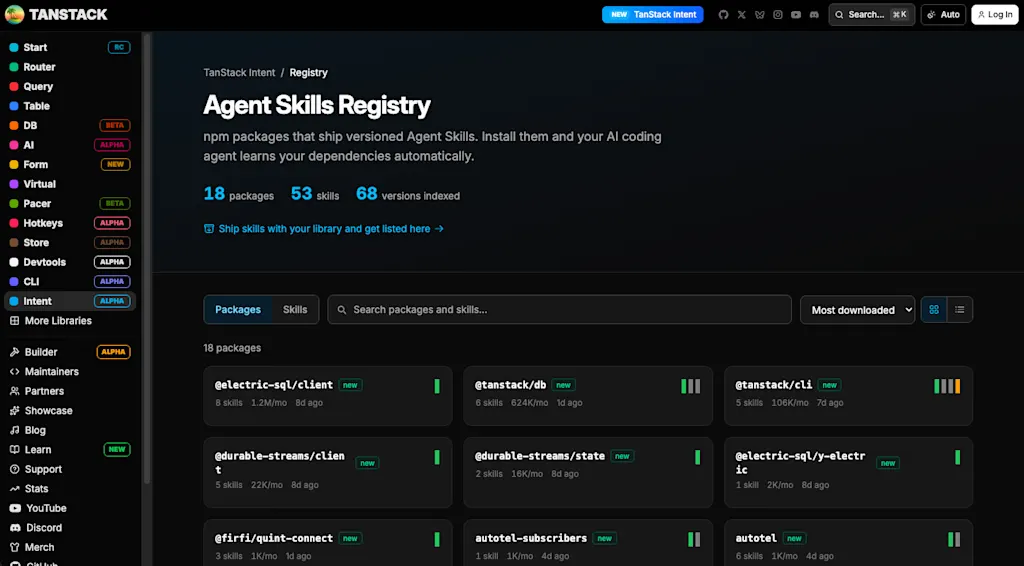The height and width of the screenshot is (566, 1024).
Task: Open the @durable-streams/state package card
Action: tap(588, 473)
